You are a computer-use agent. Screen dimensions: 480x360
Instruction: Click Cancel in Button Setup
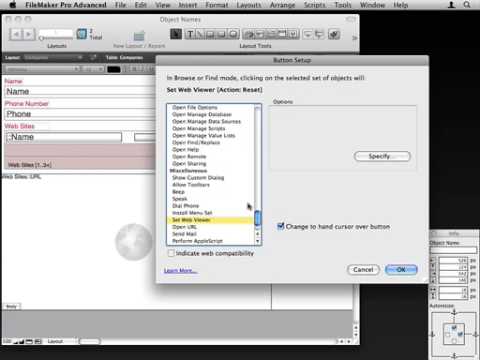[x=363, y=269]
